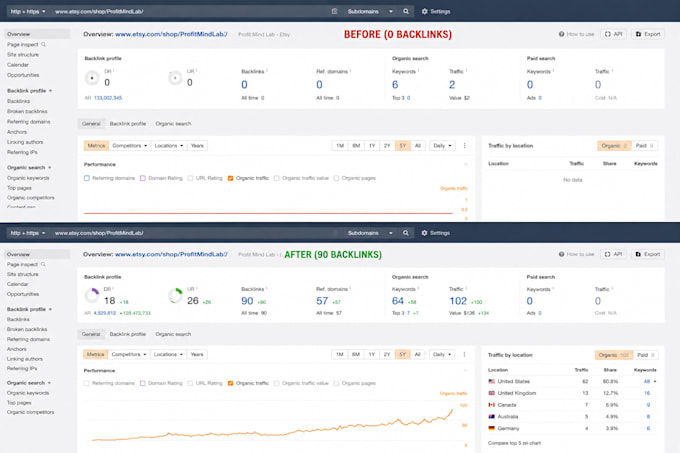Open the Competitors dropdown in the before panel

(x=130, y=146)
